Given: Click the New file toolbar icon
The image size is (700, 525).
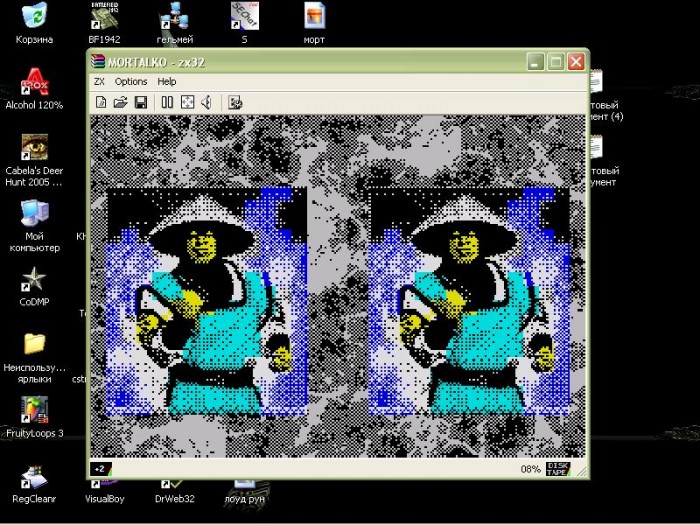Looking at the screenshot, I should [x=101, y=103].
